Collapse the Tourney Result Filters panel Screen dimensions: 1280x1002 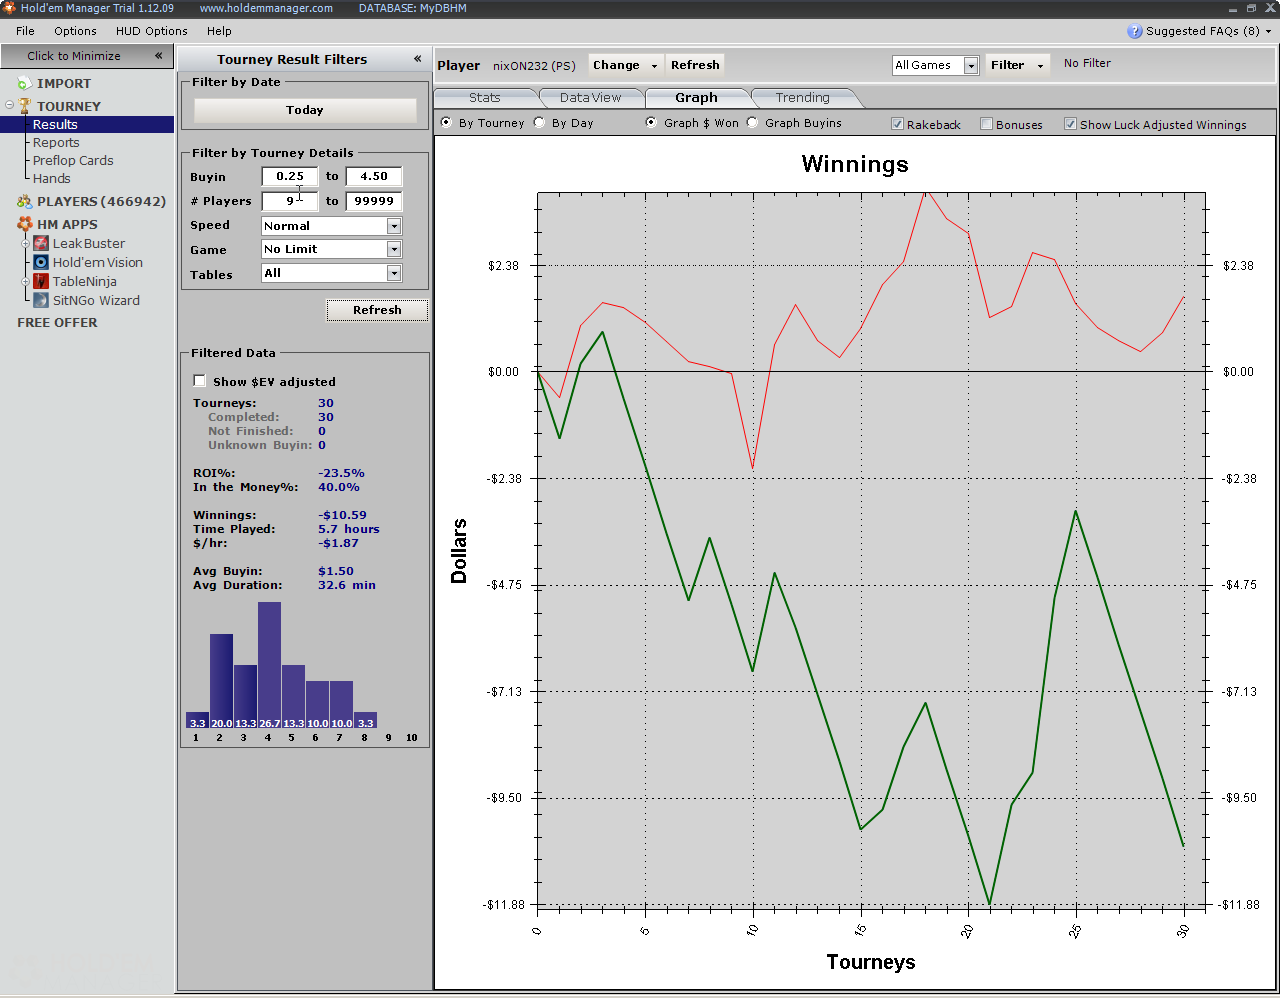(417, 59)
